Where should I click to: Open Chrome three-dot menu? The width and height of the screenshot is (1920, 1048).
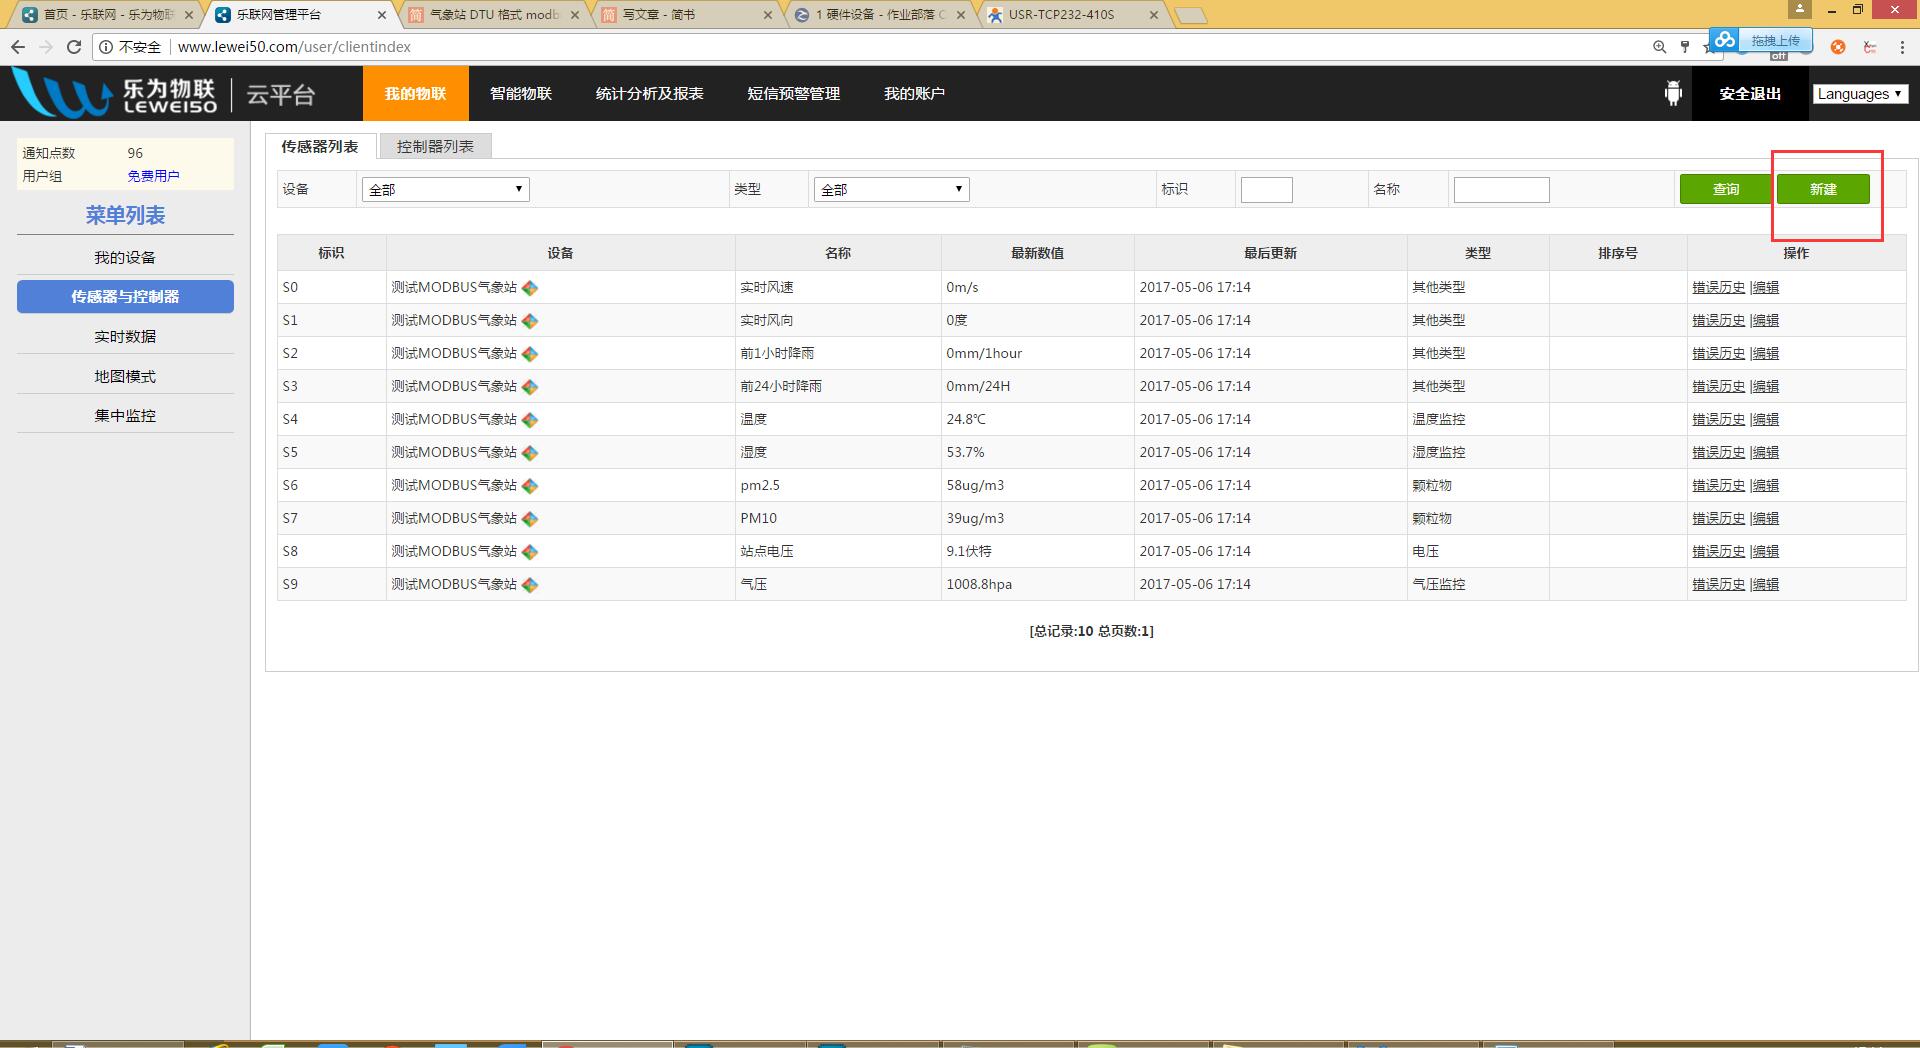coord(1902,47)
